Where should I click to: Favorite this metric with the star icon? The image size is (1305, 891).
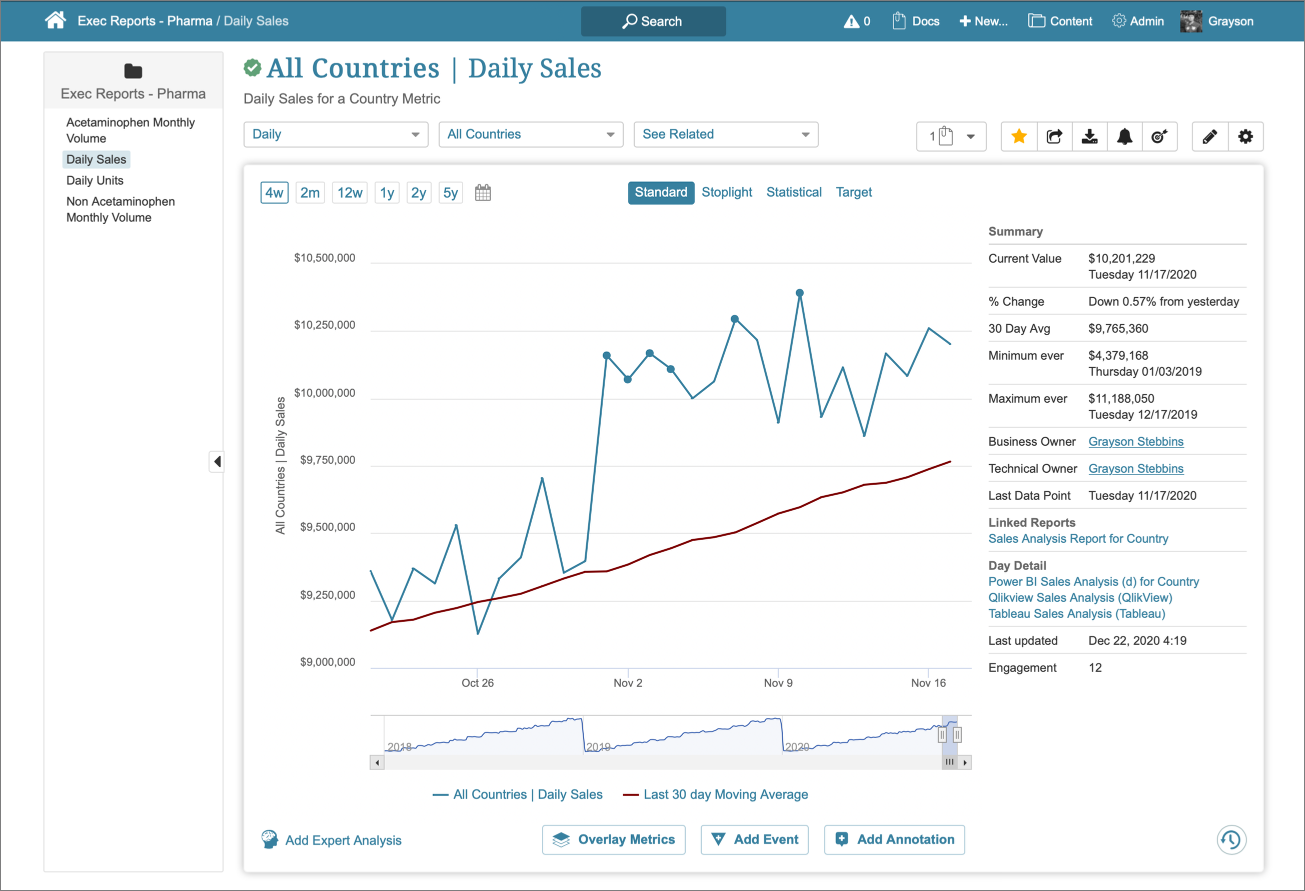coord(1019,137)
